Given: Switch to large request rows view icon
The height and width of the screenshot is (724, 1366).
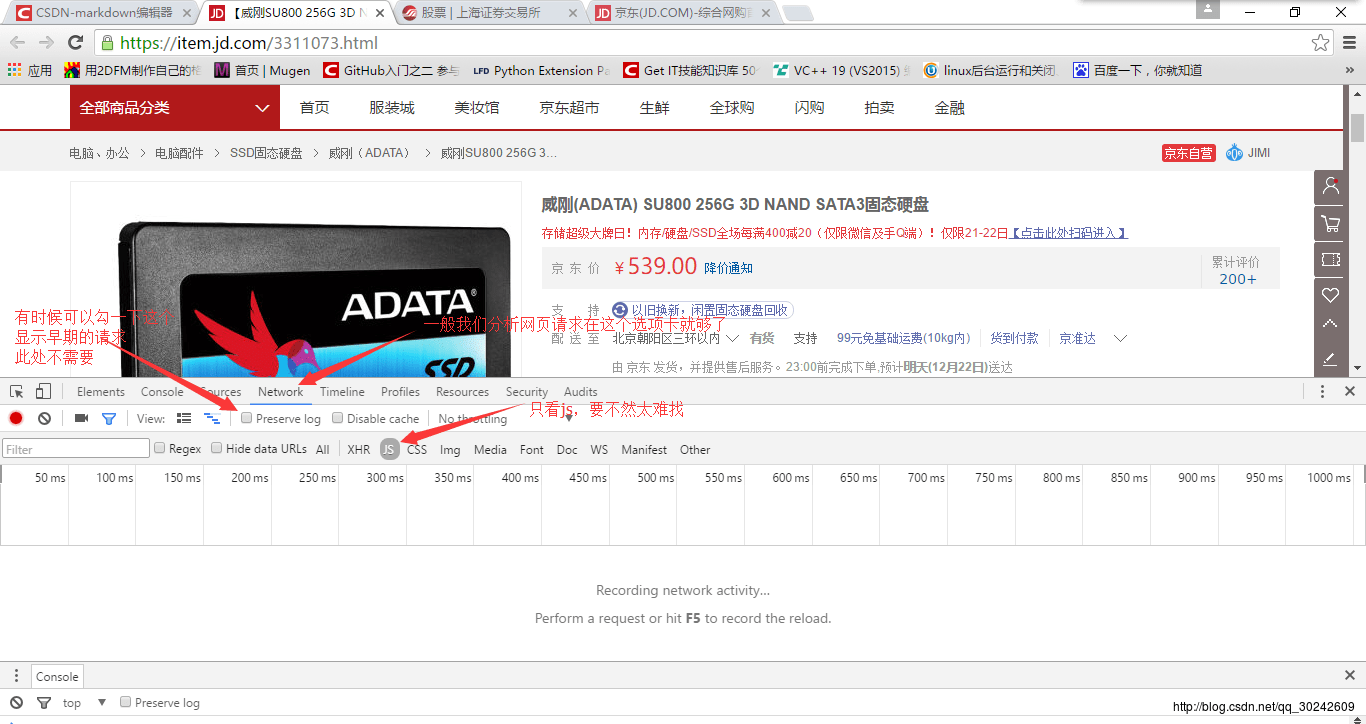Looking at the screenshot, I should (184, 418).
